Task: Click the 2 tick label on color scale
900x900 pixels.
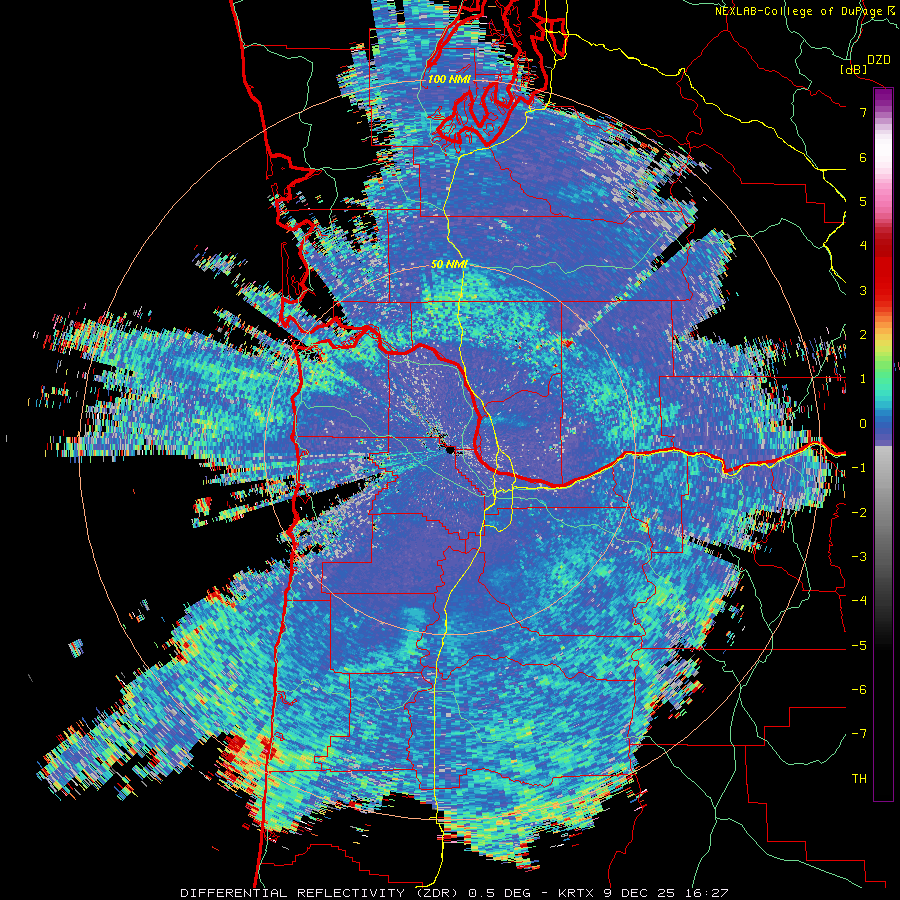Action: pyautogui.click(x=863, y=335)
